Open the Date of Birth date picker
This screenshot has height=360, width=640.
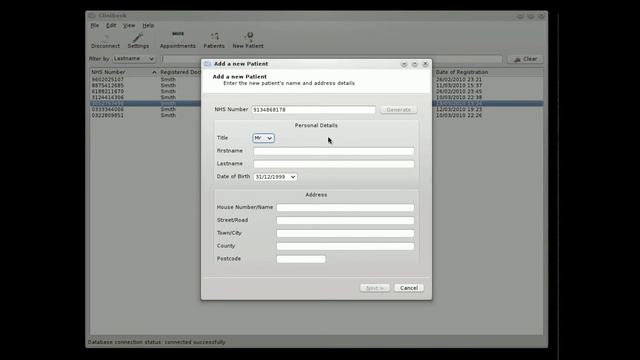275,177
